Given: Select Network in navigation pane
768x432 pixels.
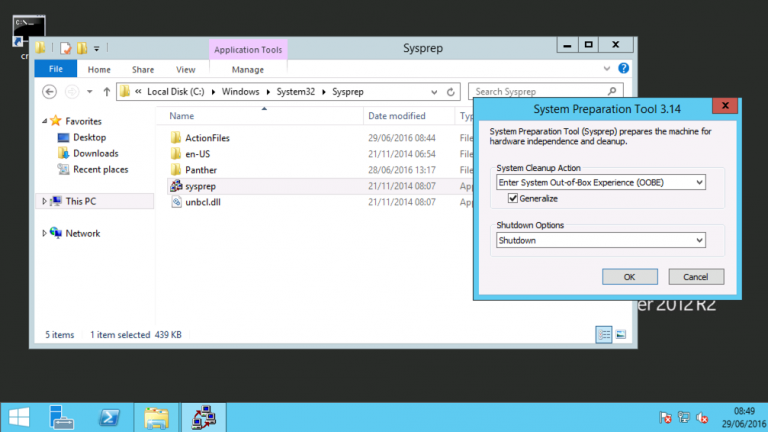Looking at the screenshot, I should (82, 233).
